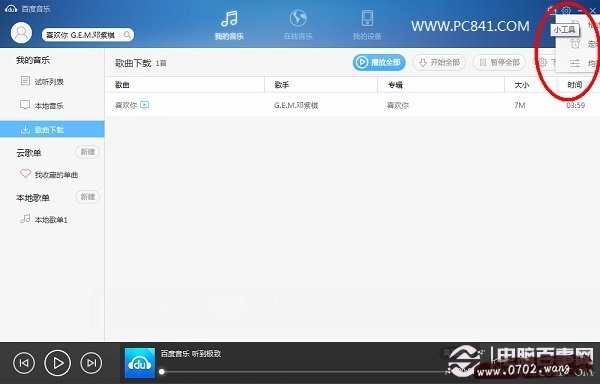Sort by 歌手 column header
The height and width of the screenshot is (384, 600).
click(x=282, y=85)
